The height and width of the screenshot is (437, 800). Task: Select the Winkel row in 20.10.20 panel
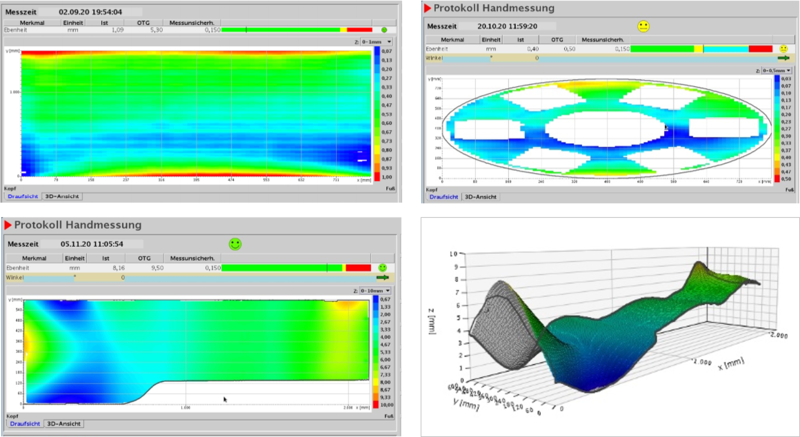tap(608, 58)
